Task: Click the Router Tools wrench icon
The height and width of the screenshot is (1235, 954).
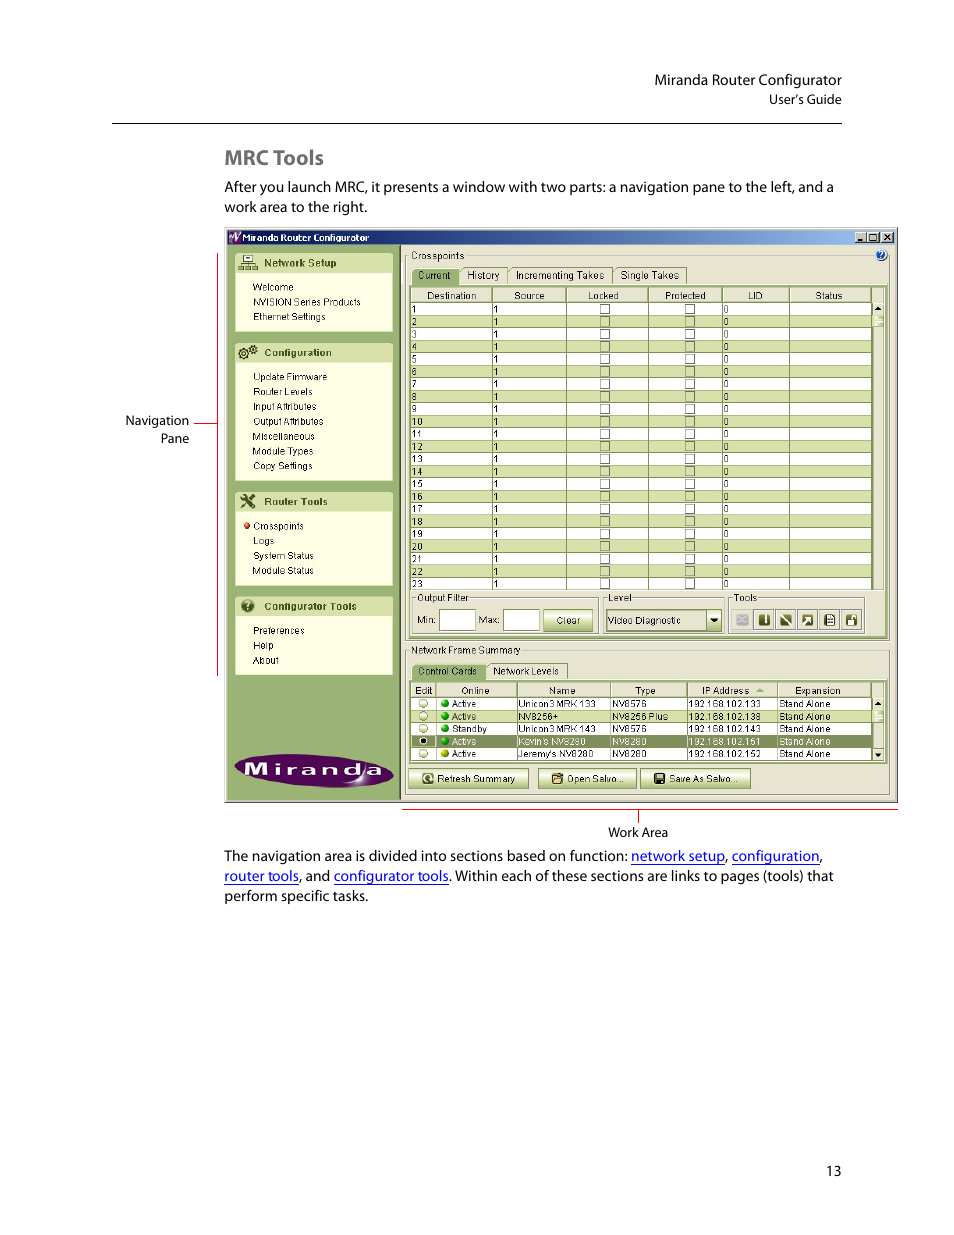Action: coord(248,502)
